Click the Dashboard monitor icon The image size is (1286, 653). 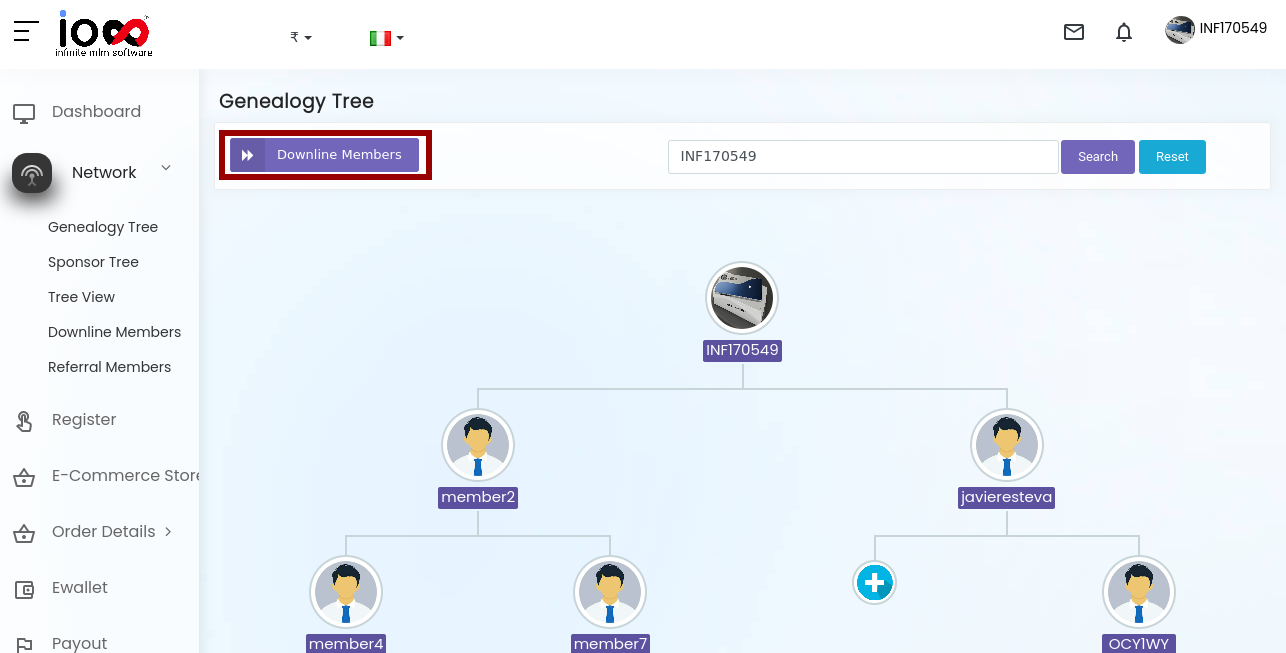(x=24, y=113)
